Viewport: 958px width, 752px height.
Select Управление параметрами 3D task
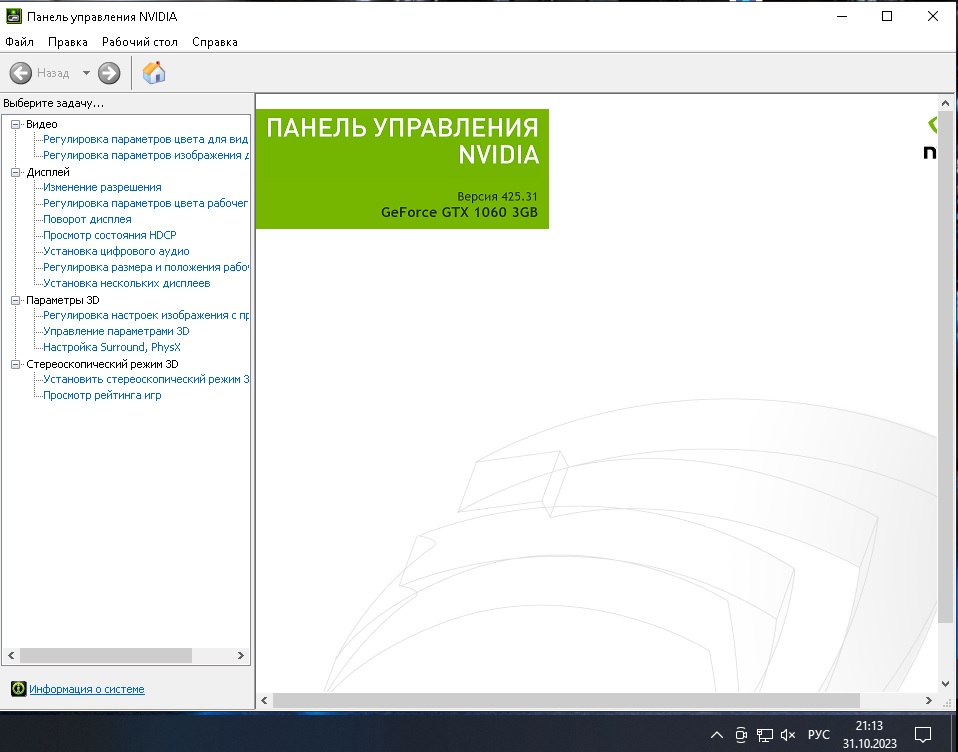point(116,331)
